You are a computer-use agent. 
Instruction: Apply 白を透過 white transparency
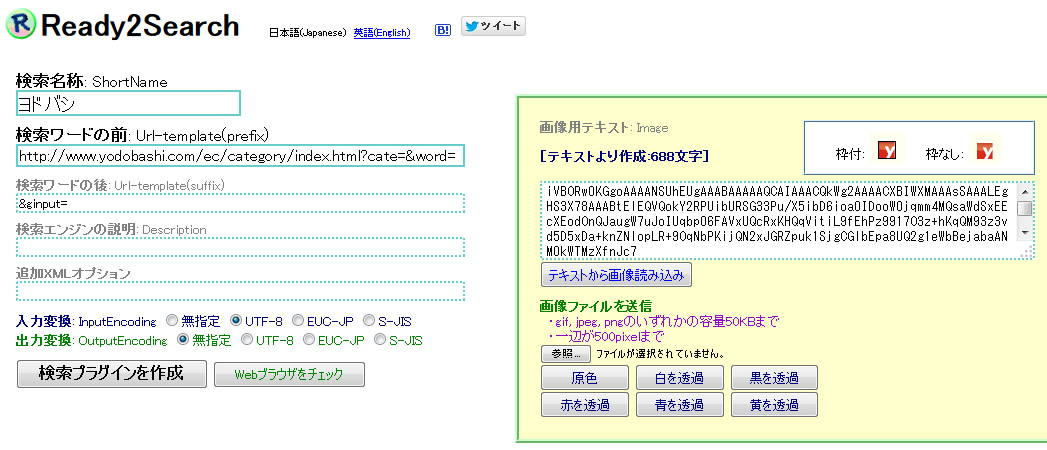679,378
